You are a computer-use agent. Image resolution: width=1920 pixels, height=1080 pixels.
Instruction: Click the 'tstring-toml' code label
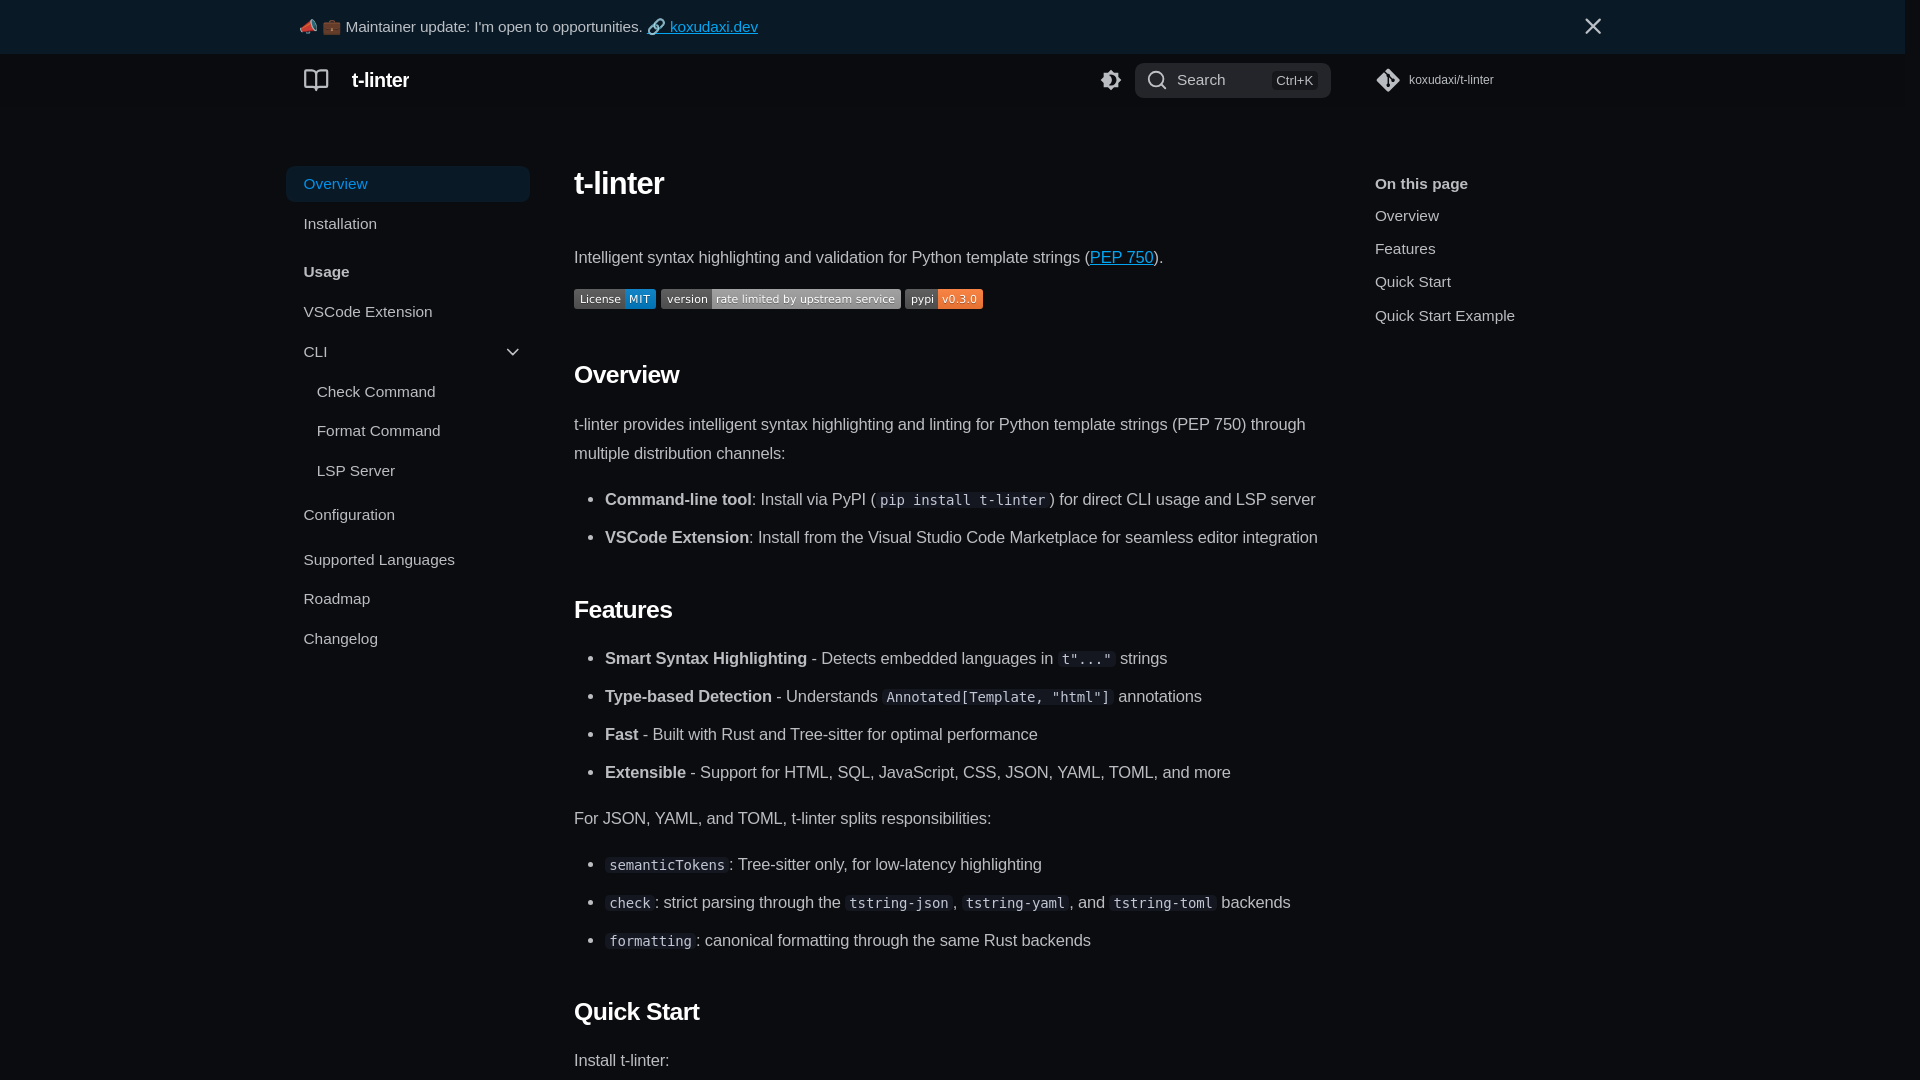tap(1163, 903)
